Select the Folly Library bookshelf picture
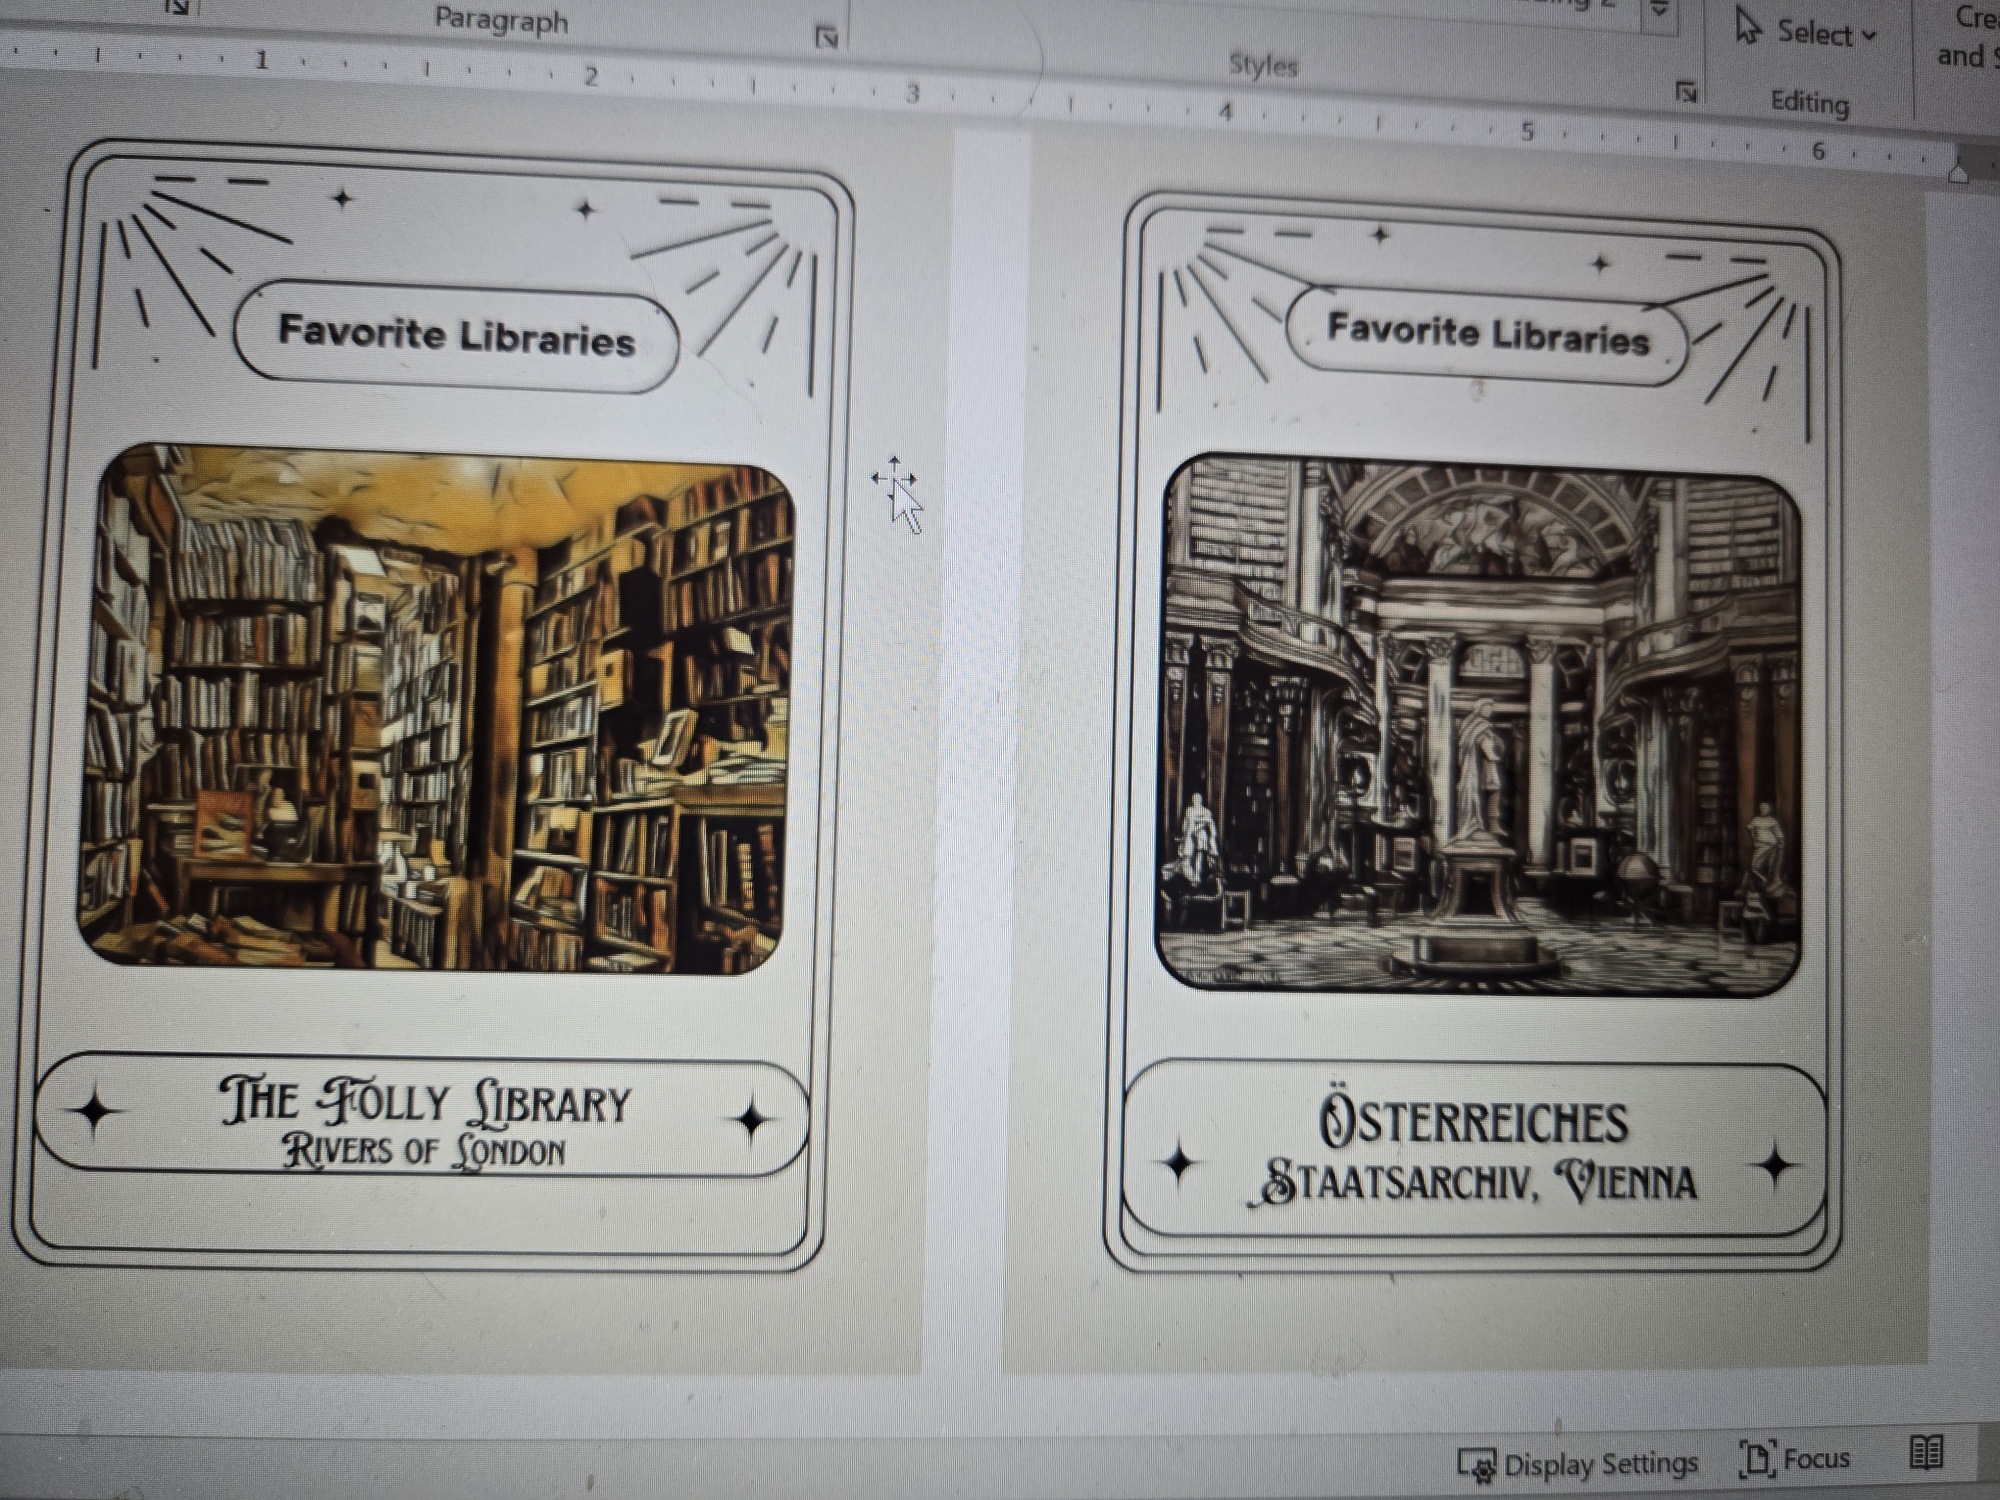 [435, 708]
